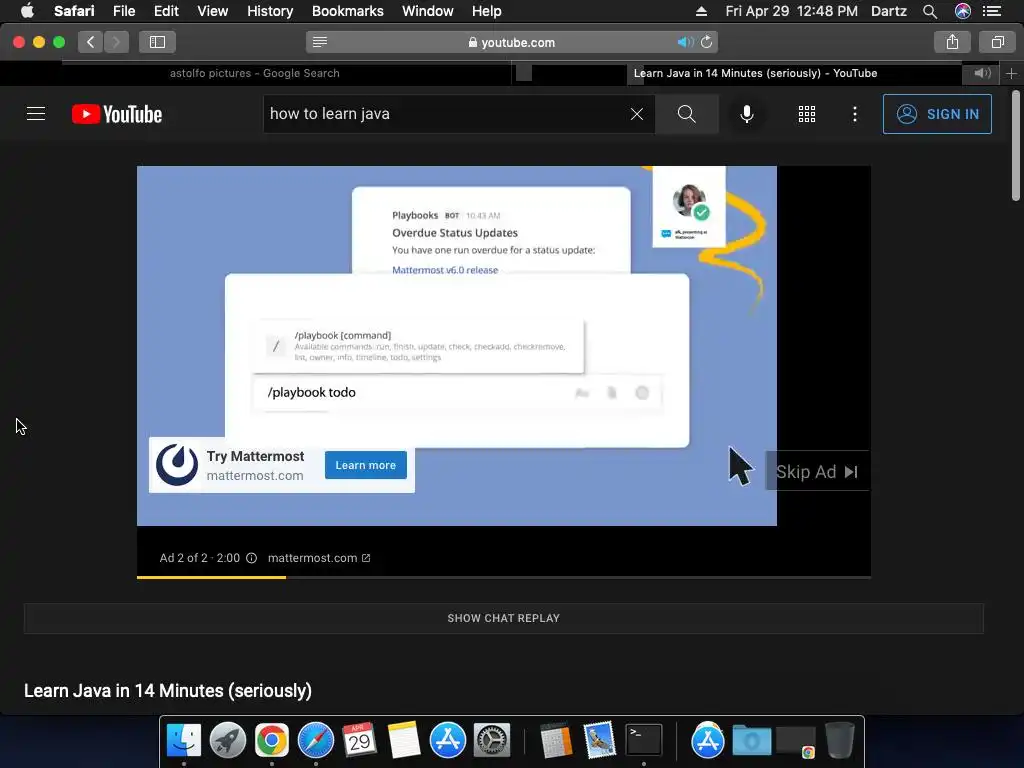This screenshot has width=1024, height=768.
Task: Open System Preferences gear in Dock
Action: pyautogui.click(x=491, y=741)
